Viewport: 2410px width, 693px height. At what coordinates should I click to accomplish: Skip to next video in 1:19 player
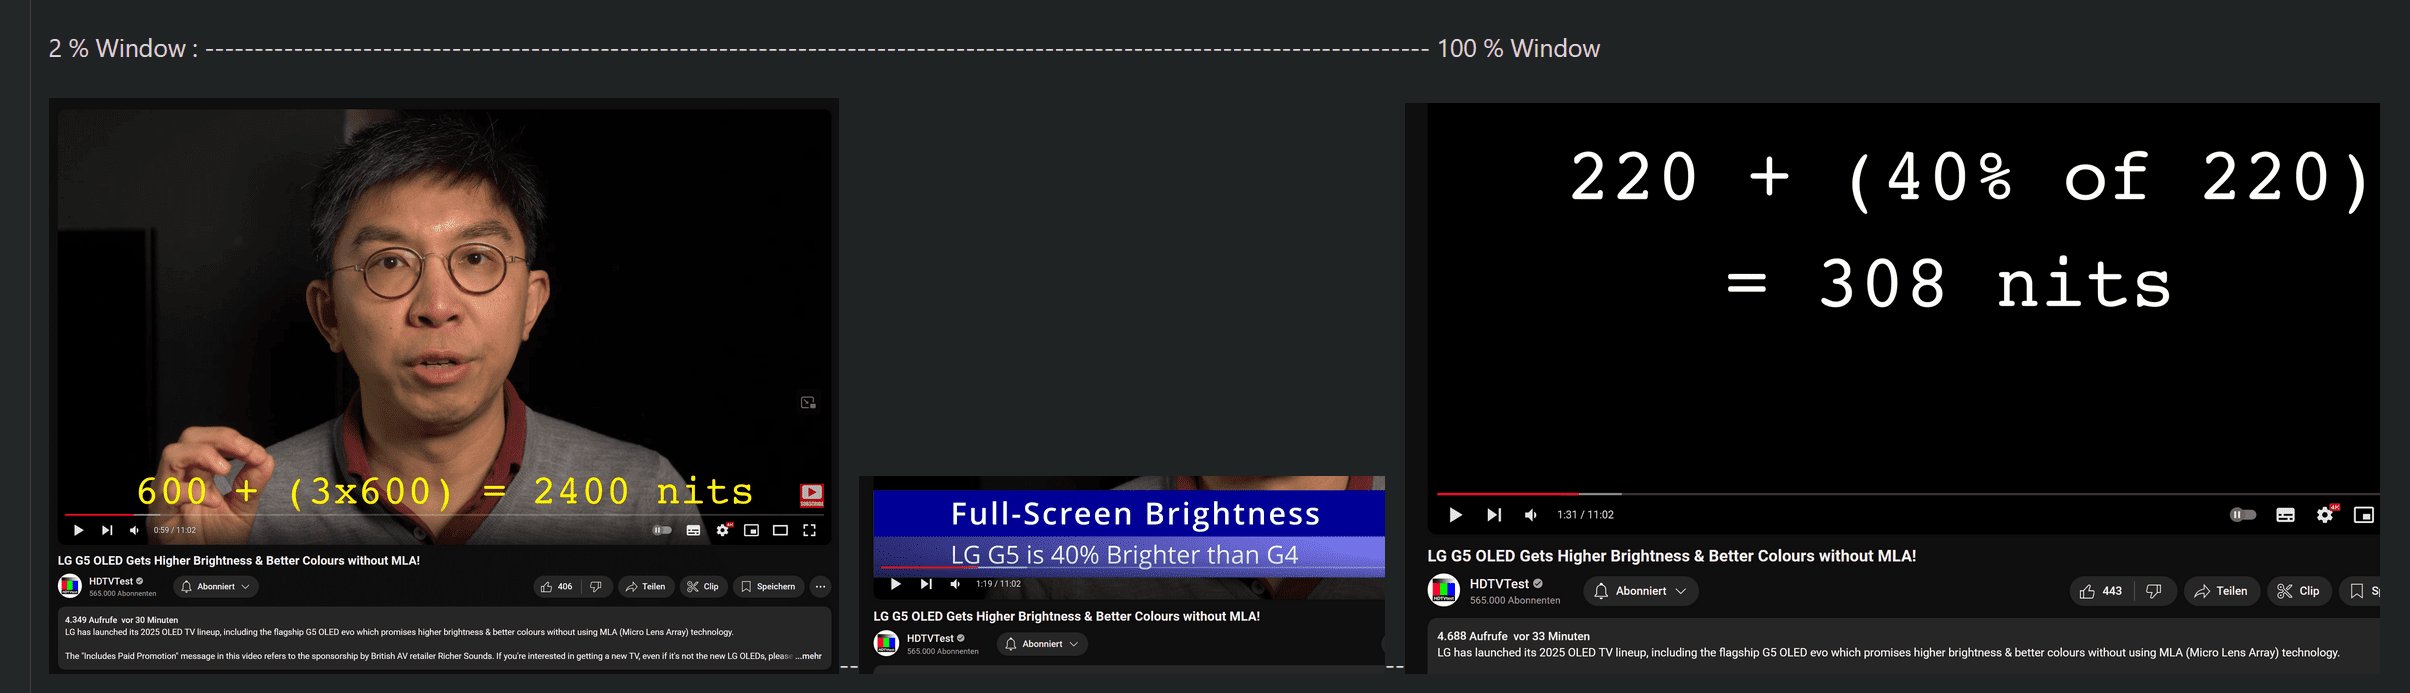tap(926, 584)
